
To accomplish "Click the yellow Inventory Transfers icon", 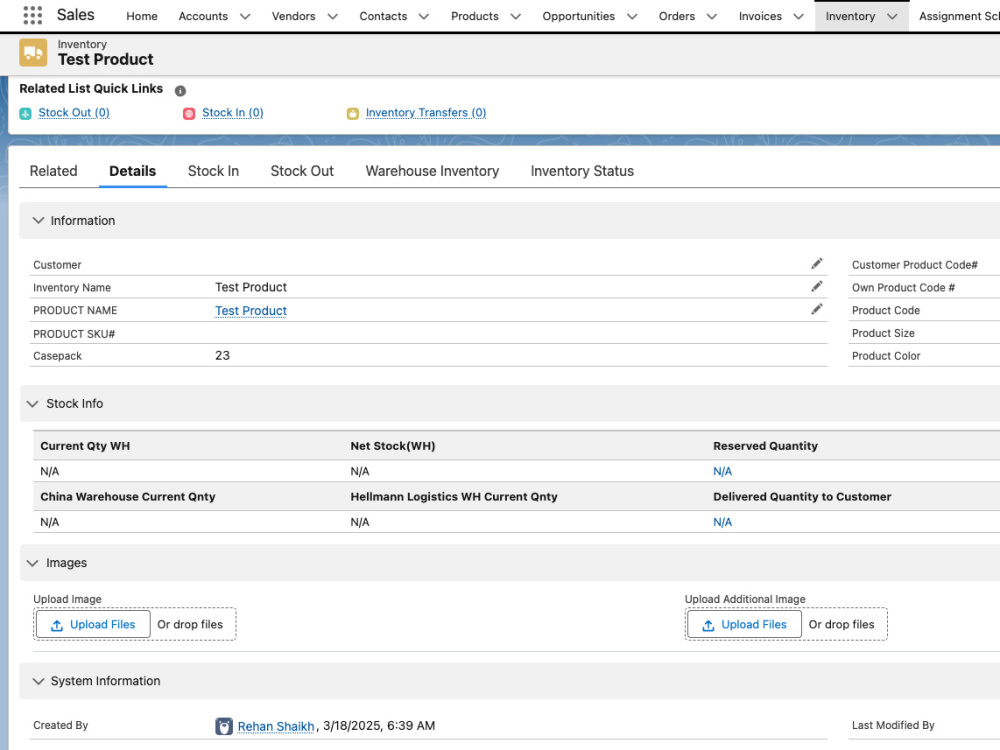I will point(353,114).
